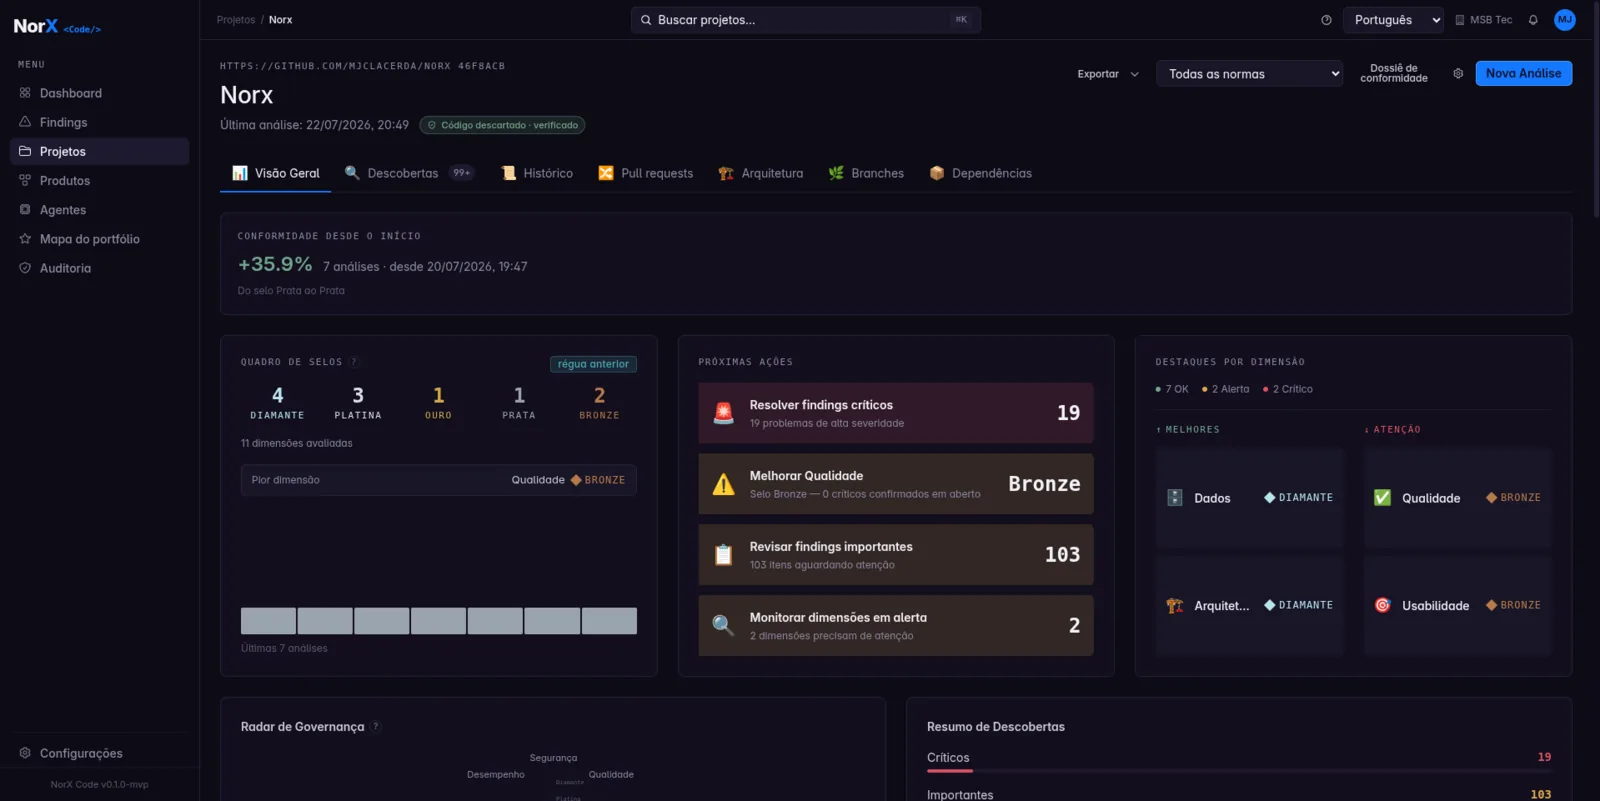
Task: Open the Melhorar Qualidade action card
Action: [896, 484]
